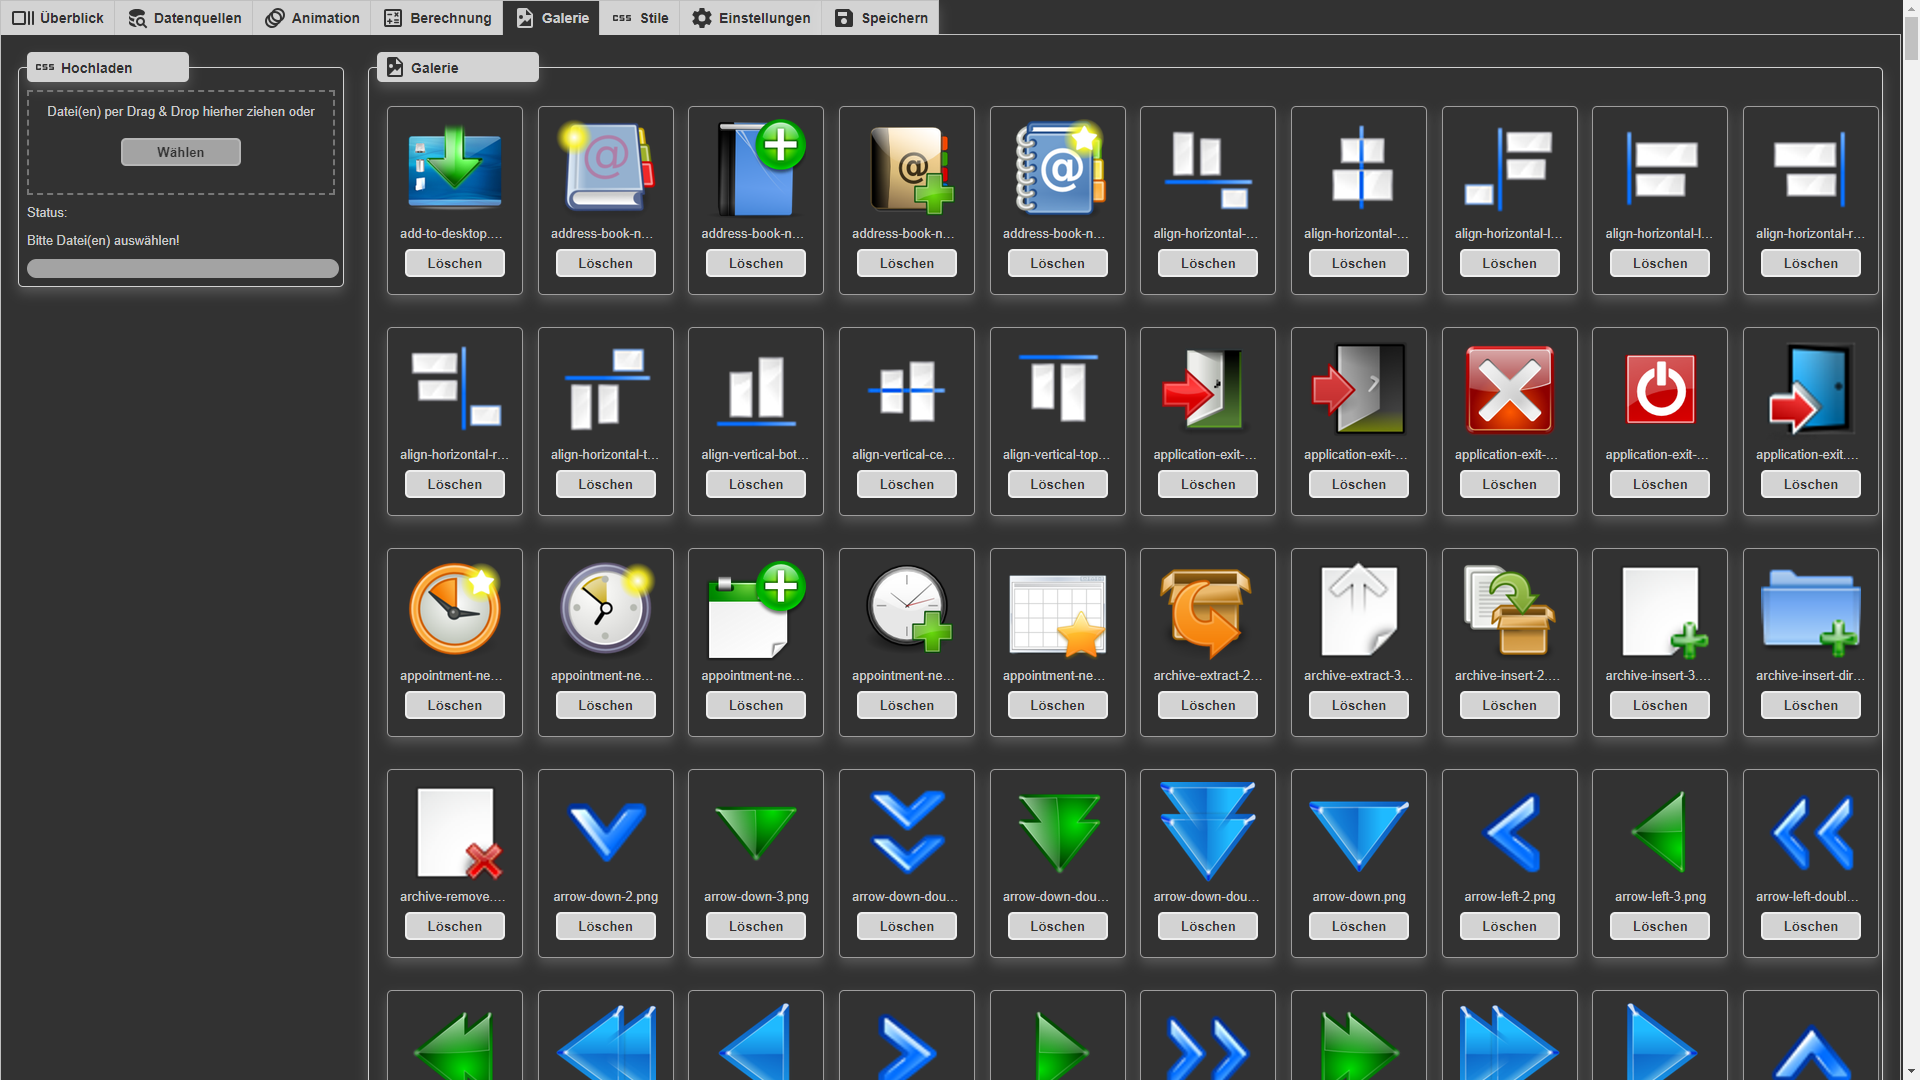Open the Einstellungen tab
The width and height of the screenshot is (1920, 1080).
pos(751,18)
